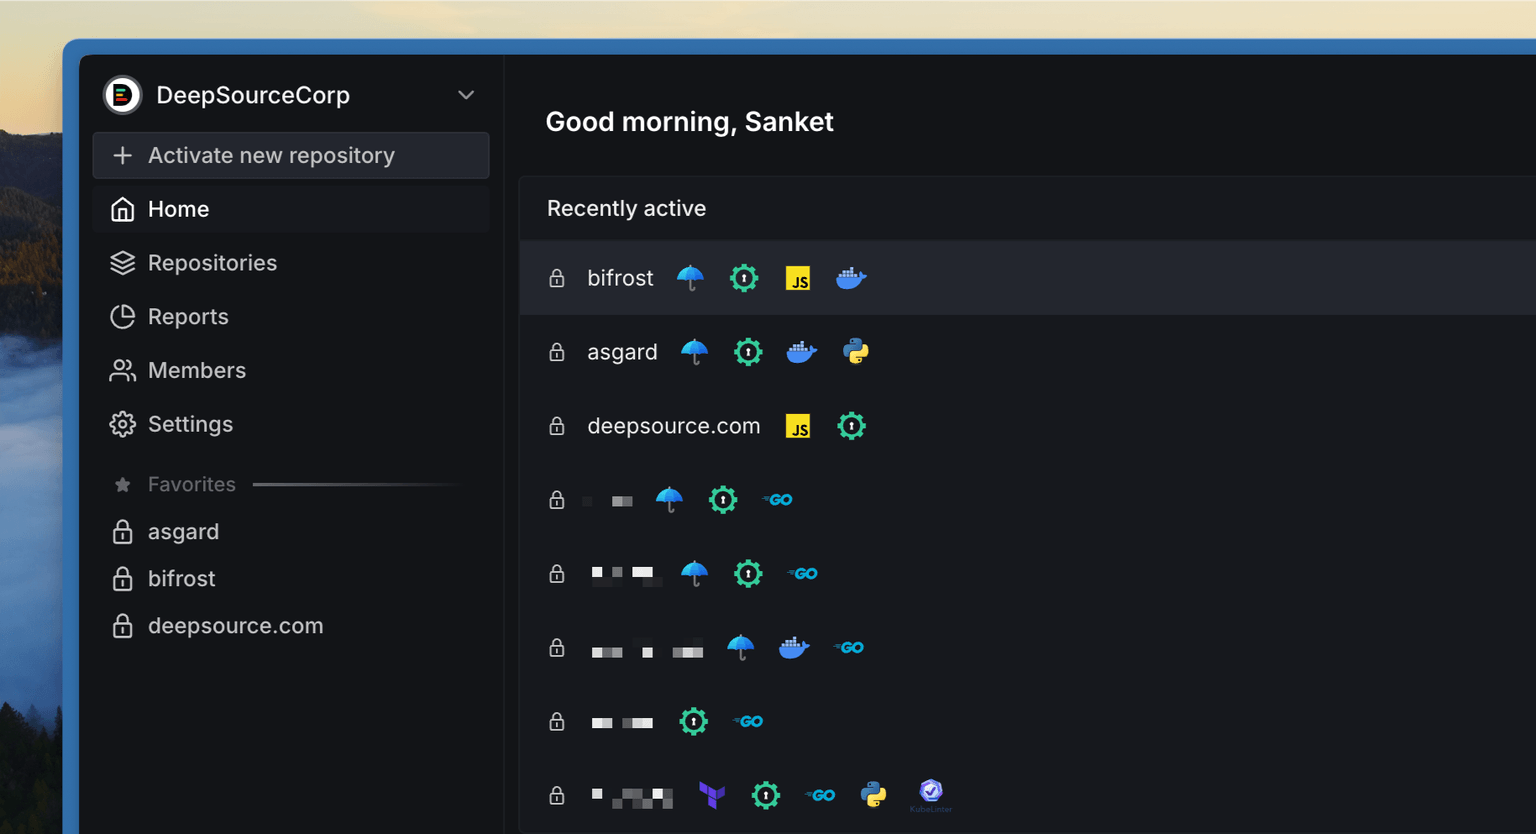Click the Settings gear icon

123,424
